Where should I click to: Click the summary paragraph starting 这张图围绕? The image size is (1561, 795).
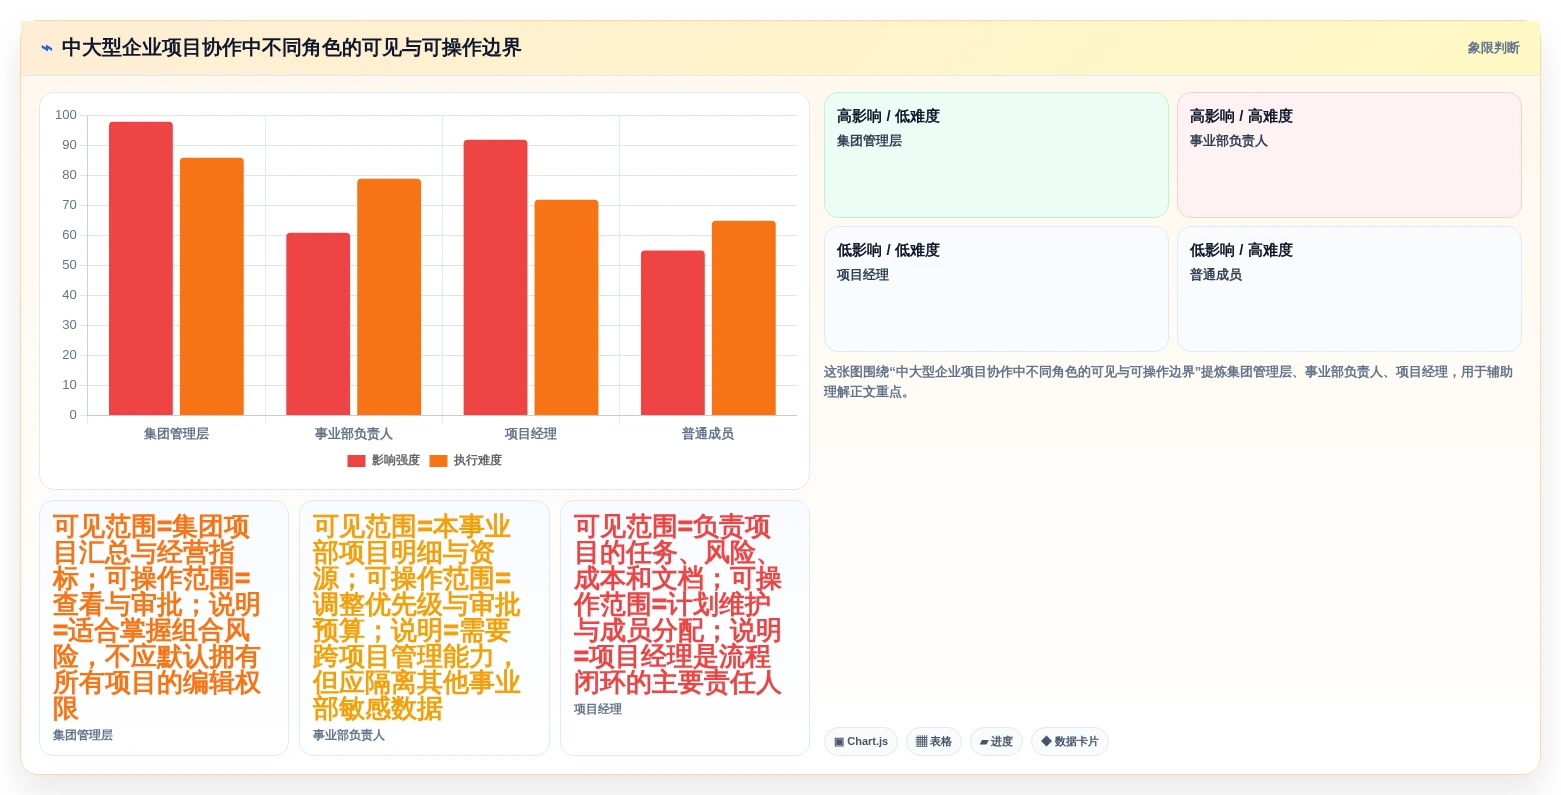pyautogui.click(x=1168, y=382)
